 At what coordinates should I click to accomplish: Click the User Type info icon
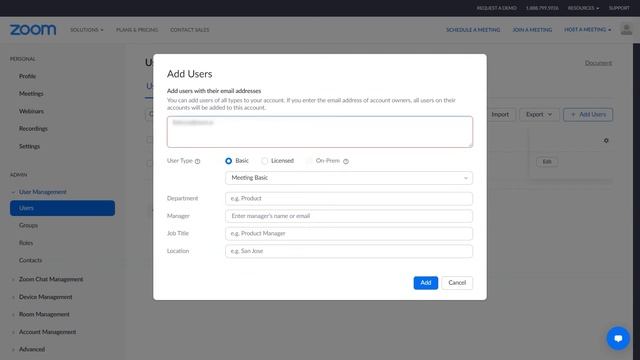(x=198, y=161)
